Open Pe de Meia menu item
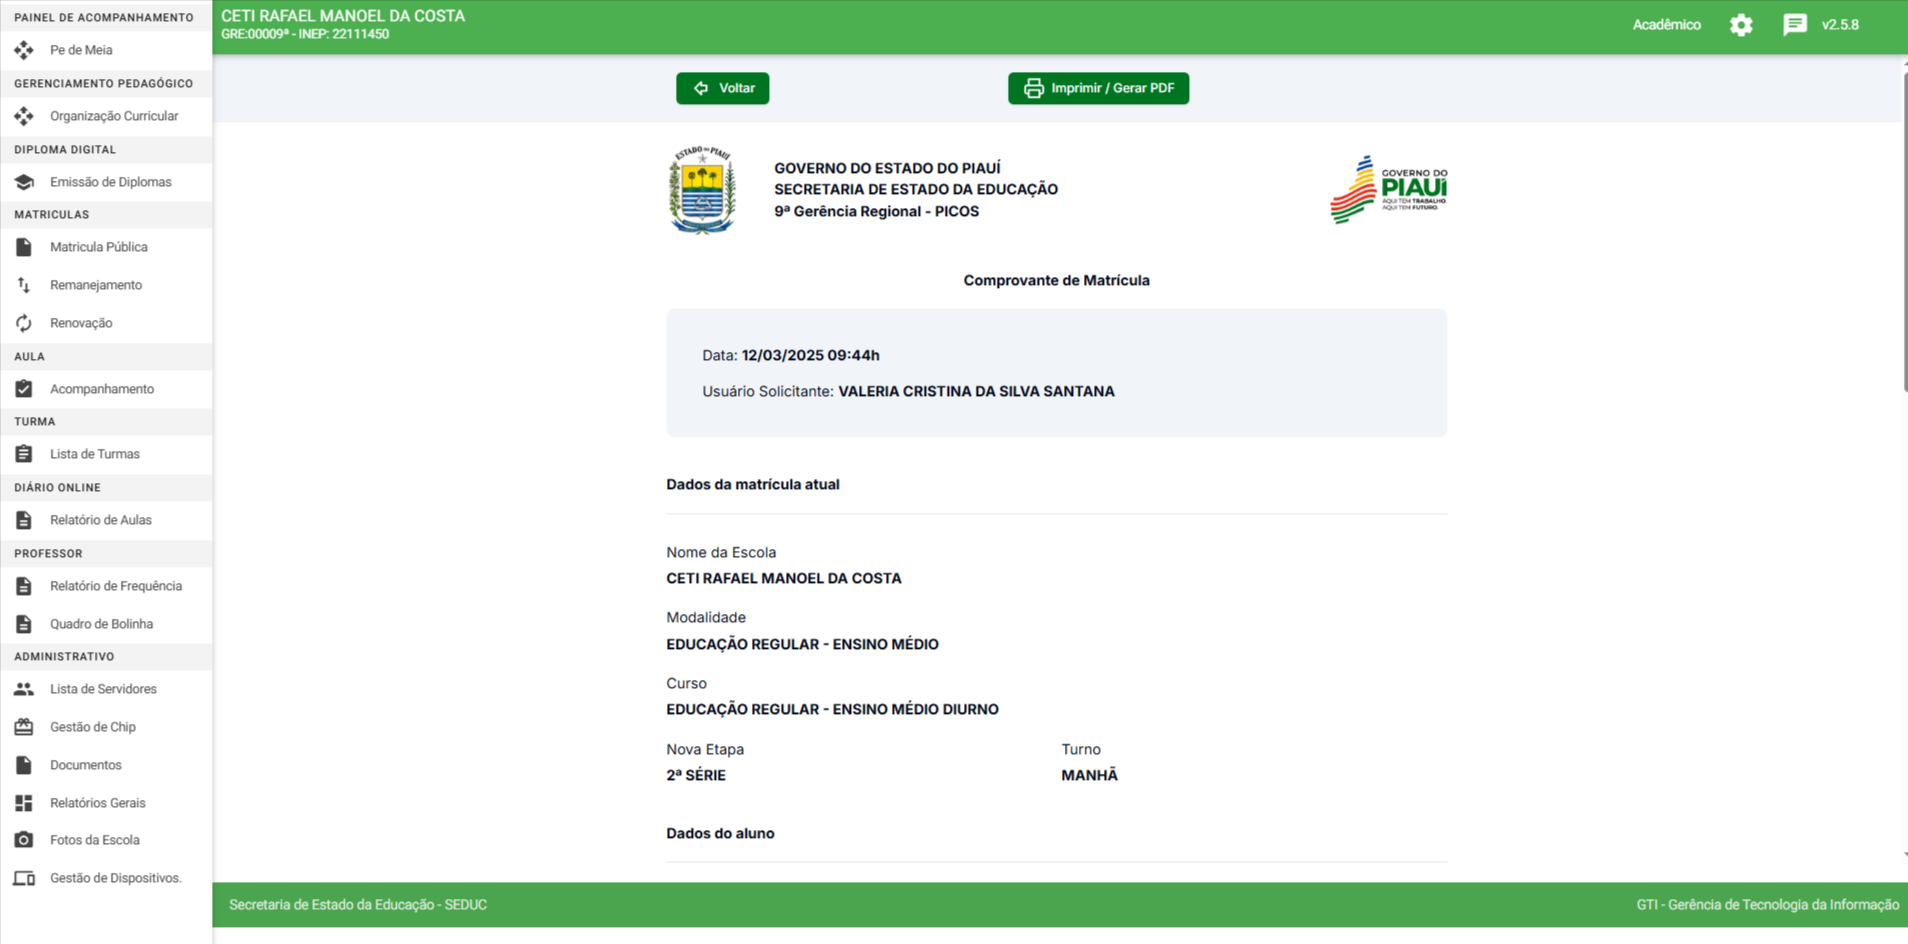 [81, 50]
